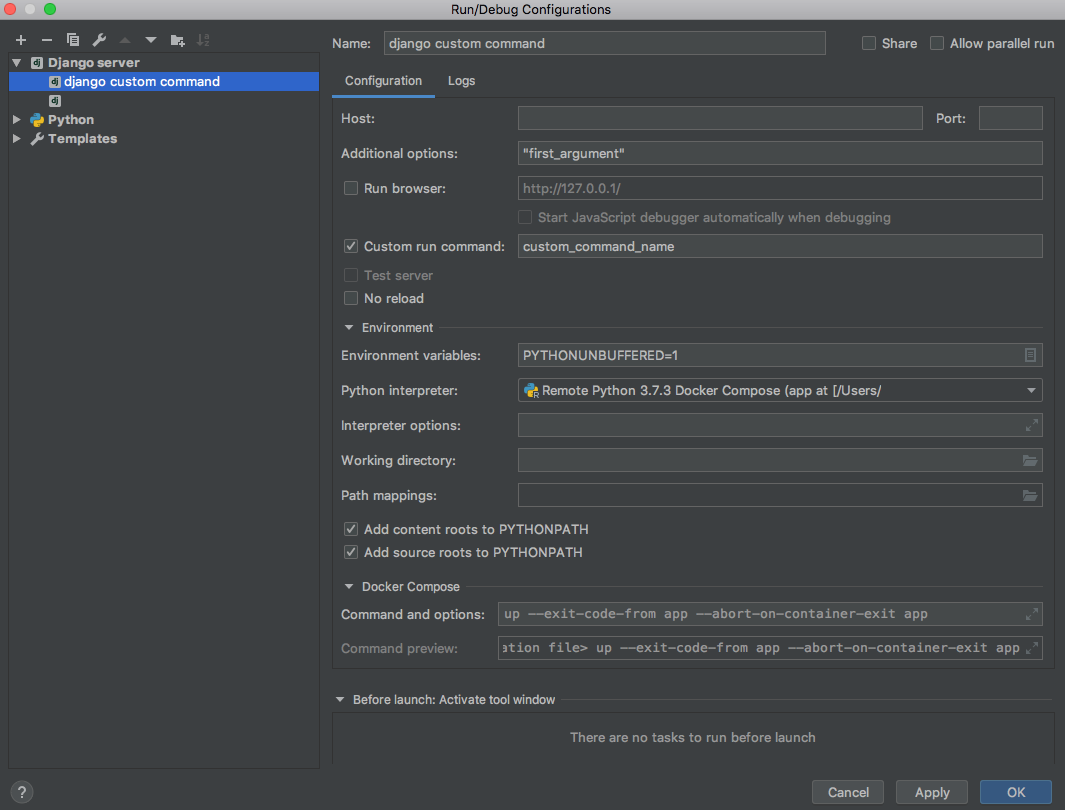Screen dimensions: 1065x810
Task: Open help with question mark button
Action: pos(22,792)
